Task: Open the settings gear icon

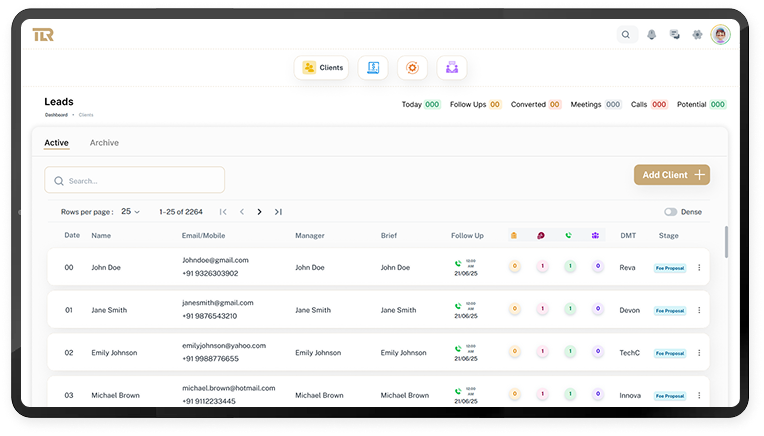Action: (x=697, y=35)
